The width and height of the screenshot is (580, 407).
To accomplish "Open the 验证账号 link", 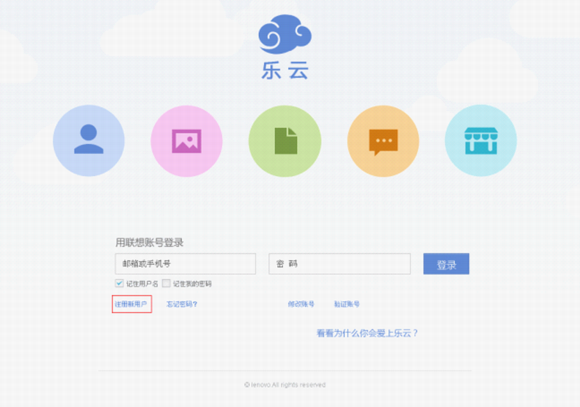I will [x=347, y=304].
